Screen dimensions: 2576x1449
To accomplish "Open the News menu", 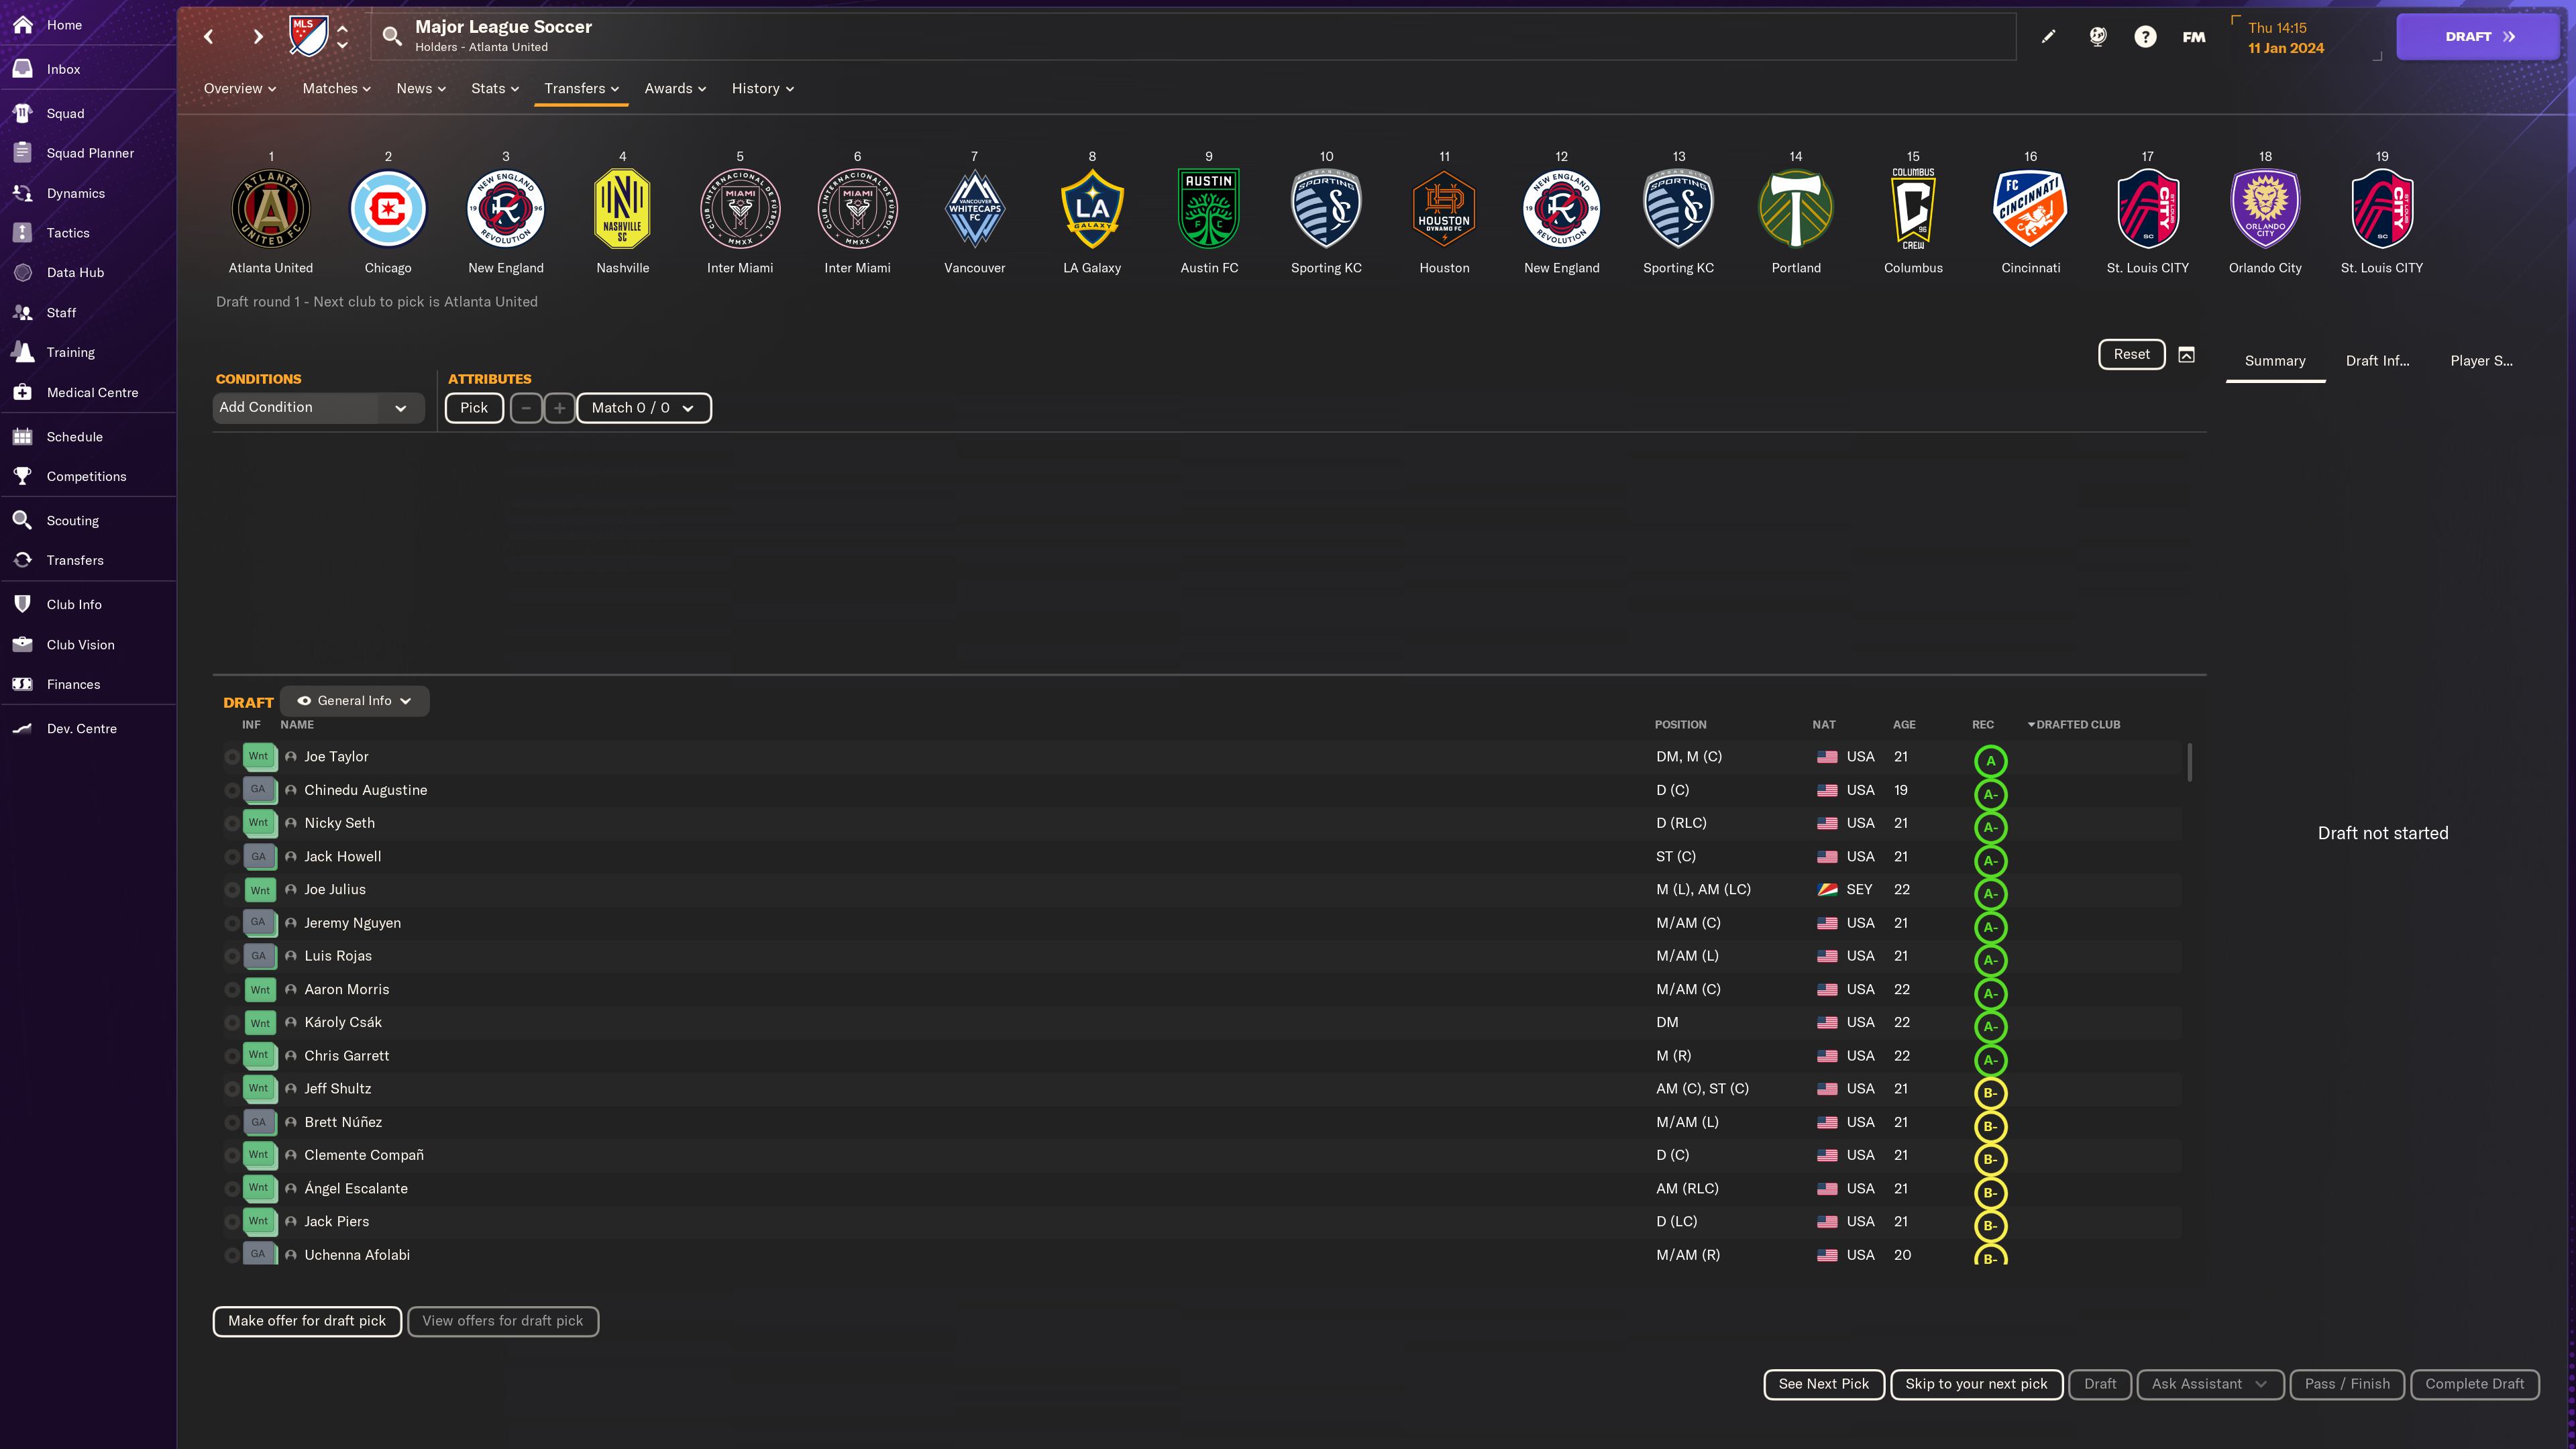I will tap(421, 89).
